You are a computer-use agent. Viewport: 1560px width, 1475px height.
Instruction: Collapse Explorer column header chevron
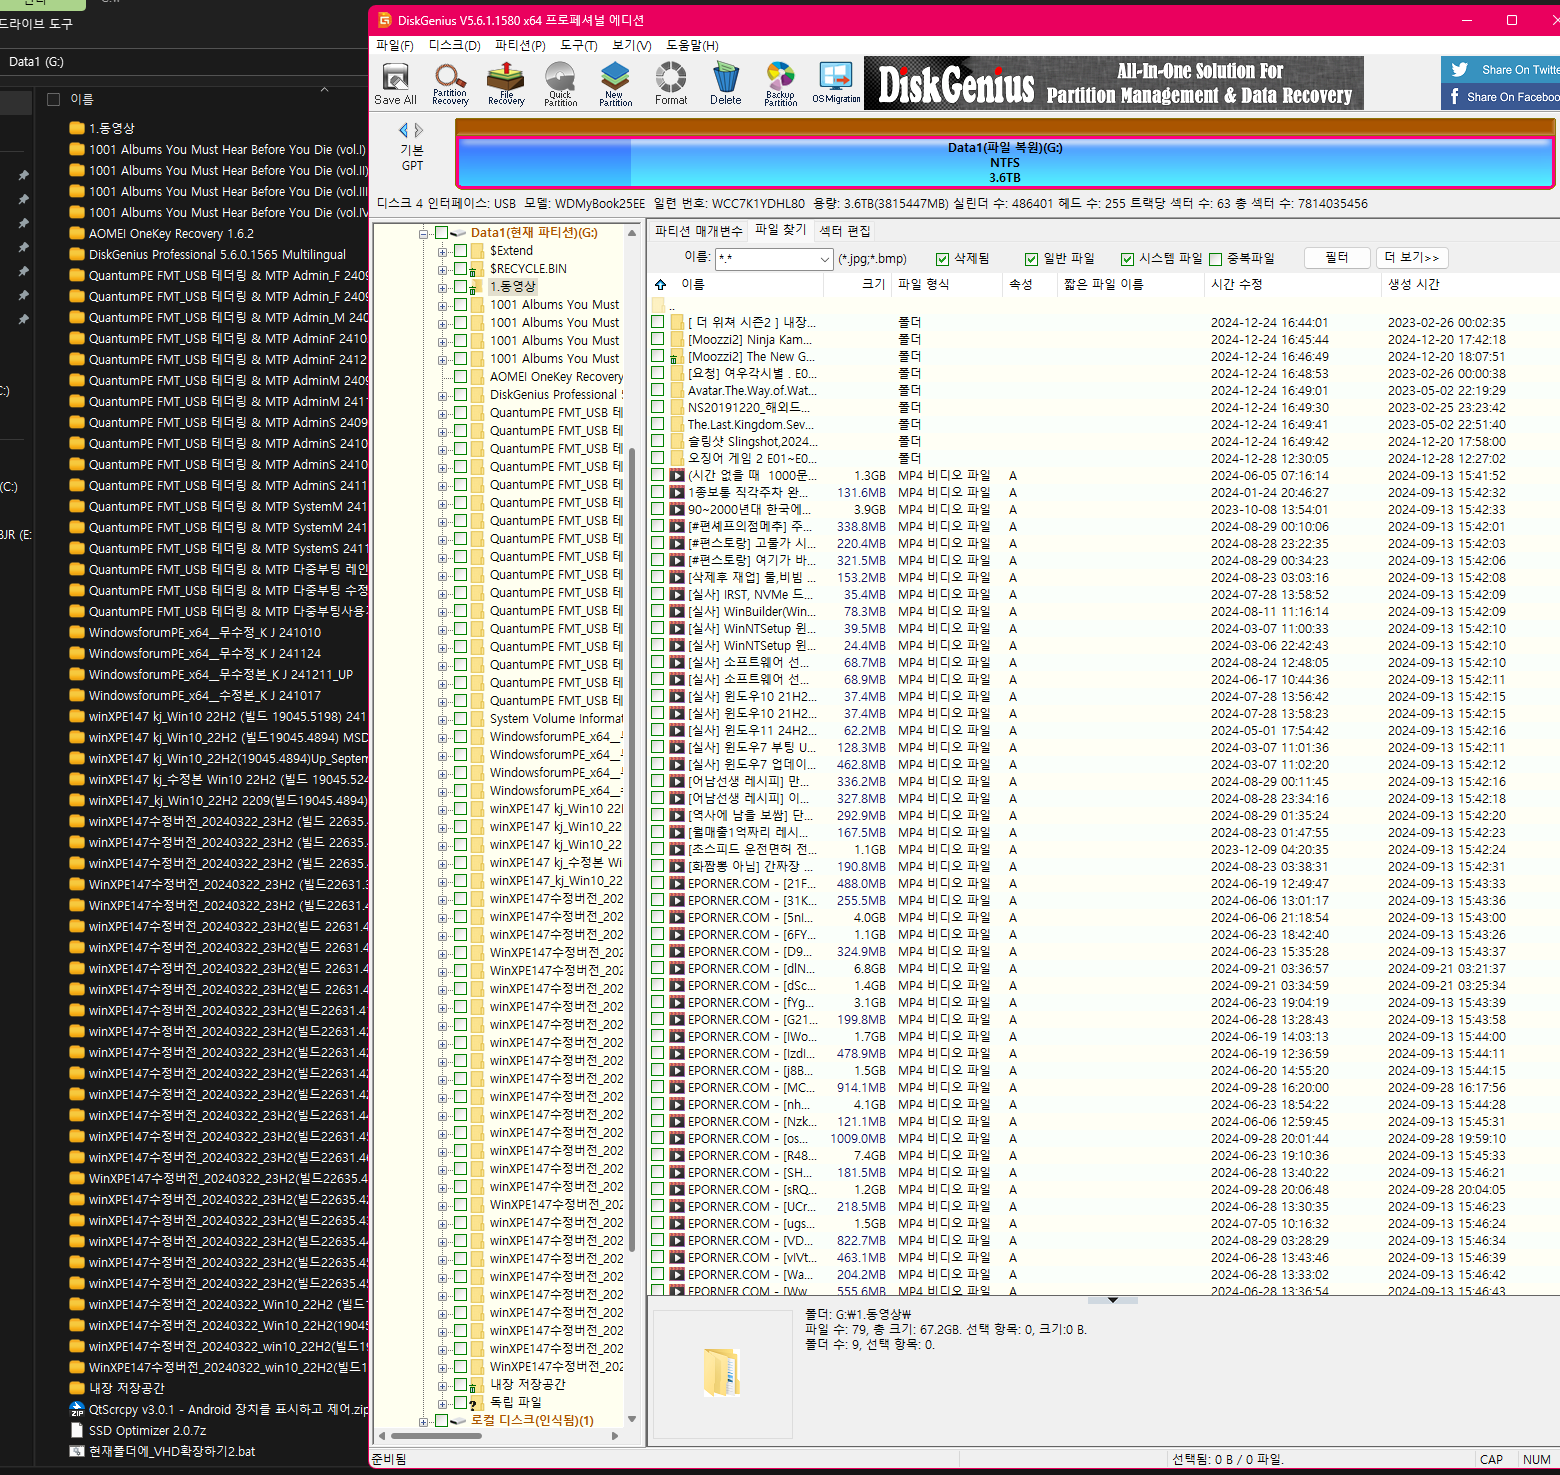click(324, 90)
